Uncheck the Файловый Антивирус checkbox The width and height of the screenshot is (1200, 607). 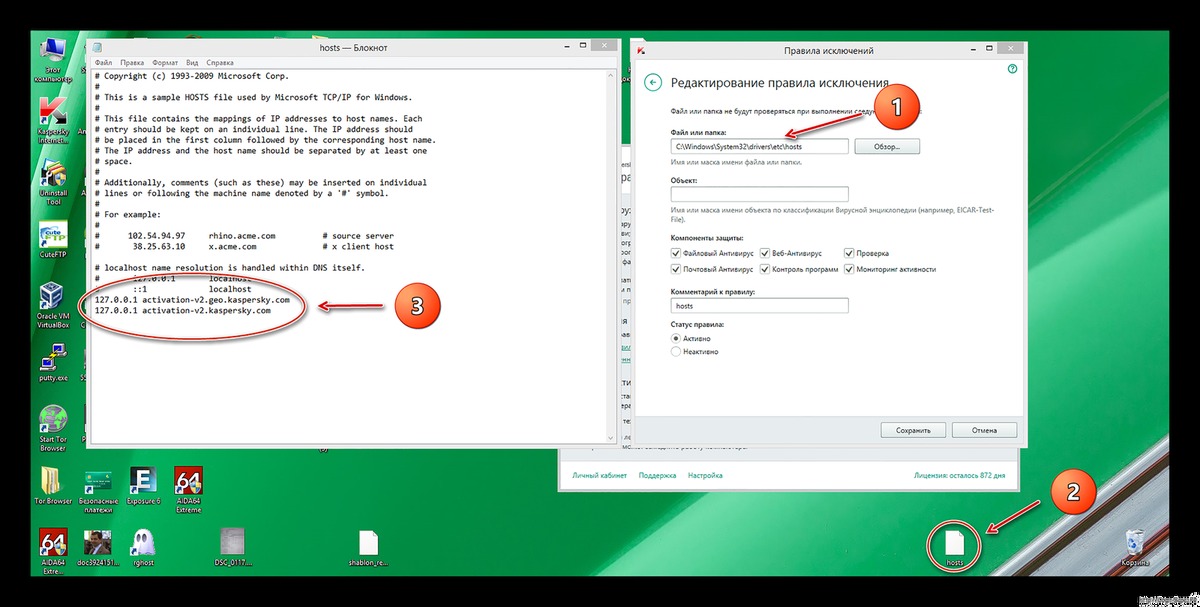click(x=677, y=254)
